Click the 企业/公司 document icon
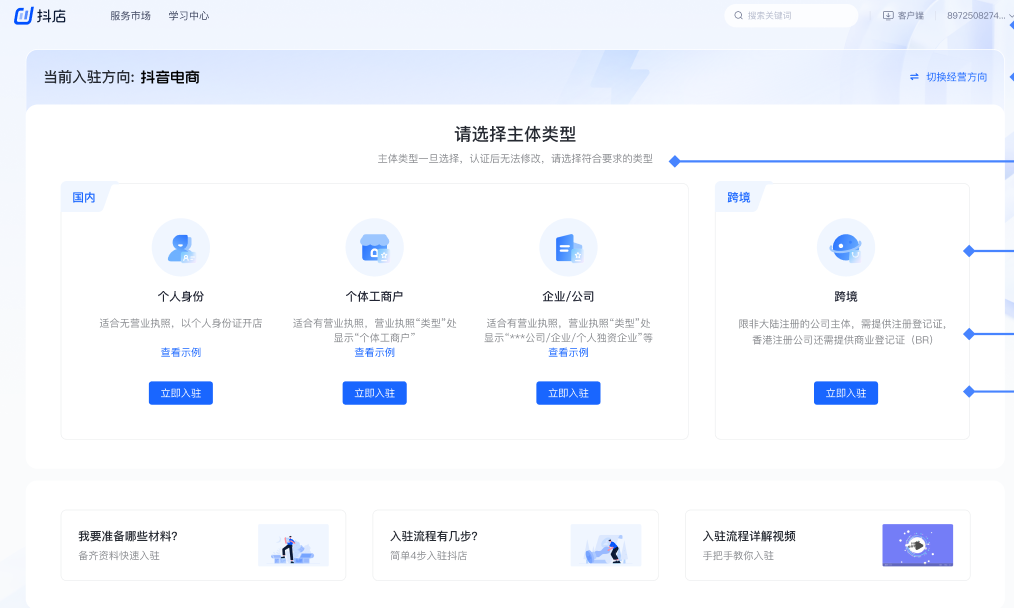This screenshot has height=608, width=1014. pos(568,248)
